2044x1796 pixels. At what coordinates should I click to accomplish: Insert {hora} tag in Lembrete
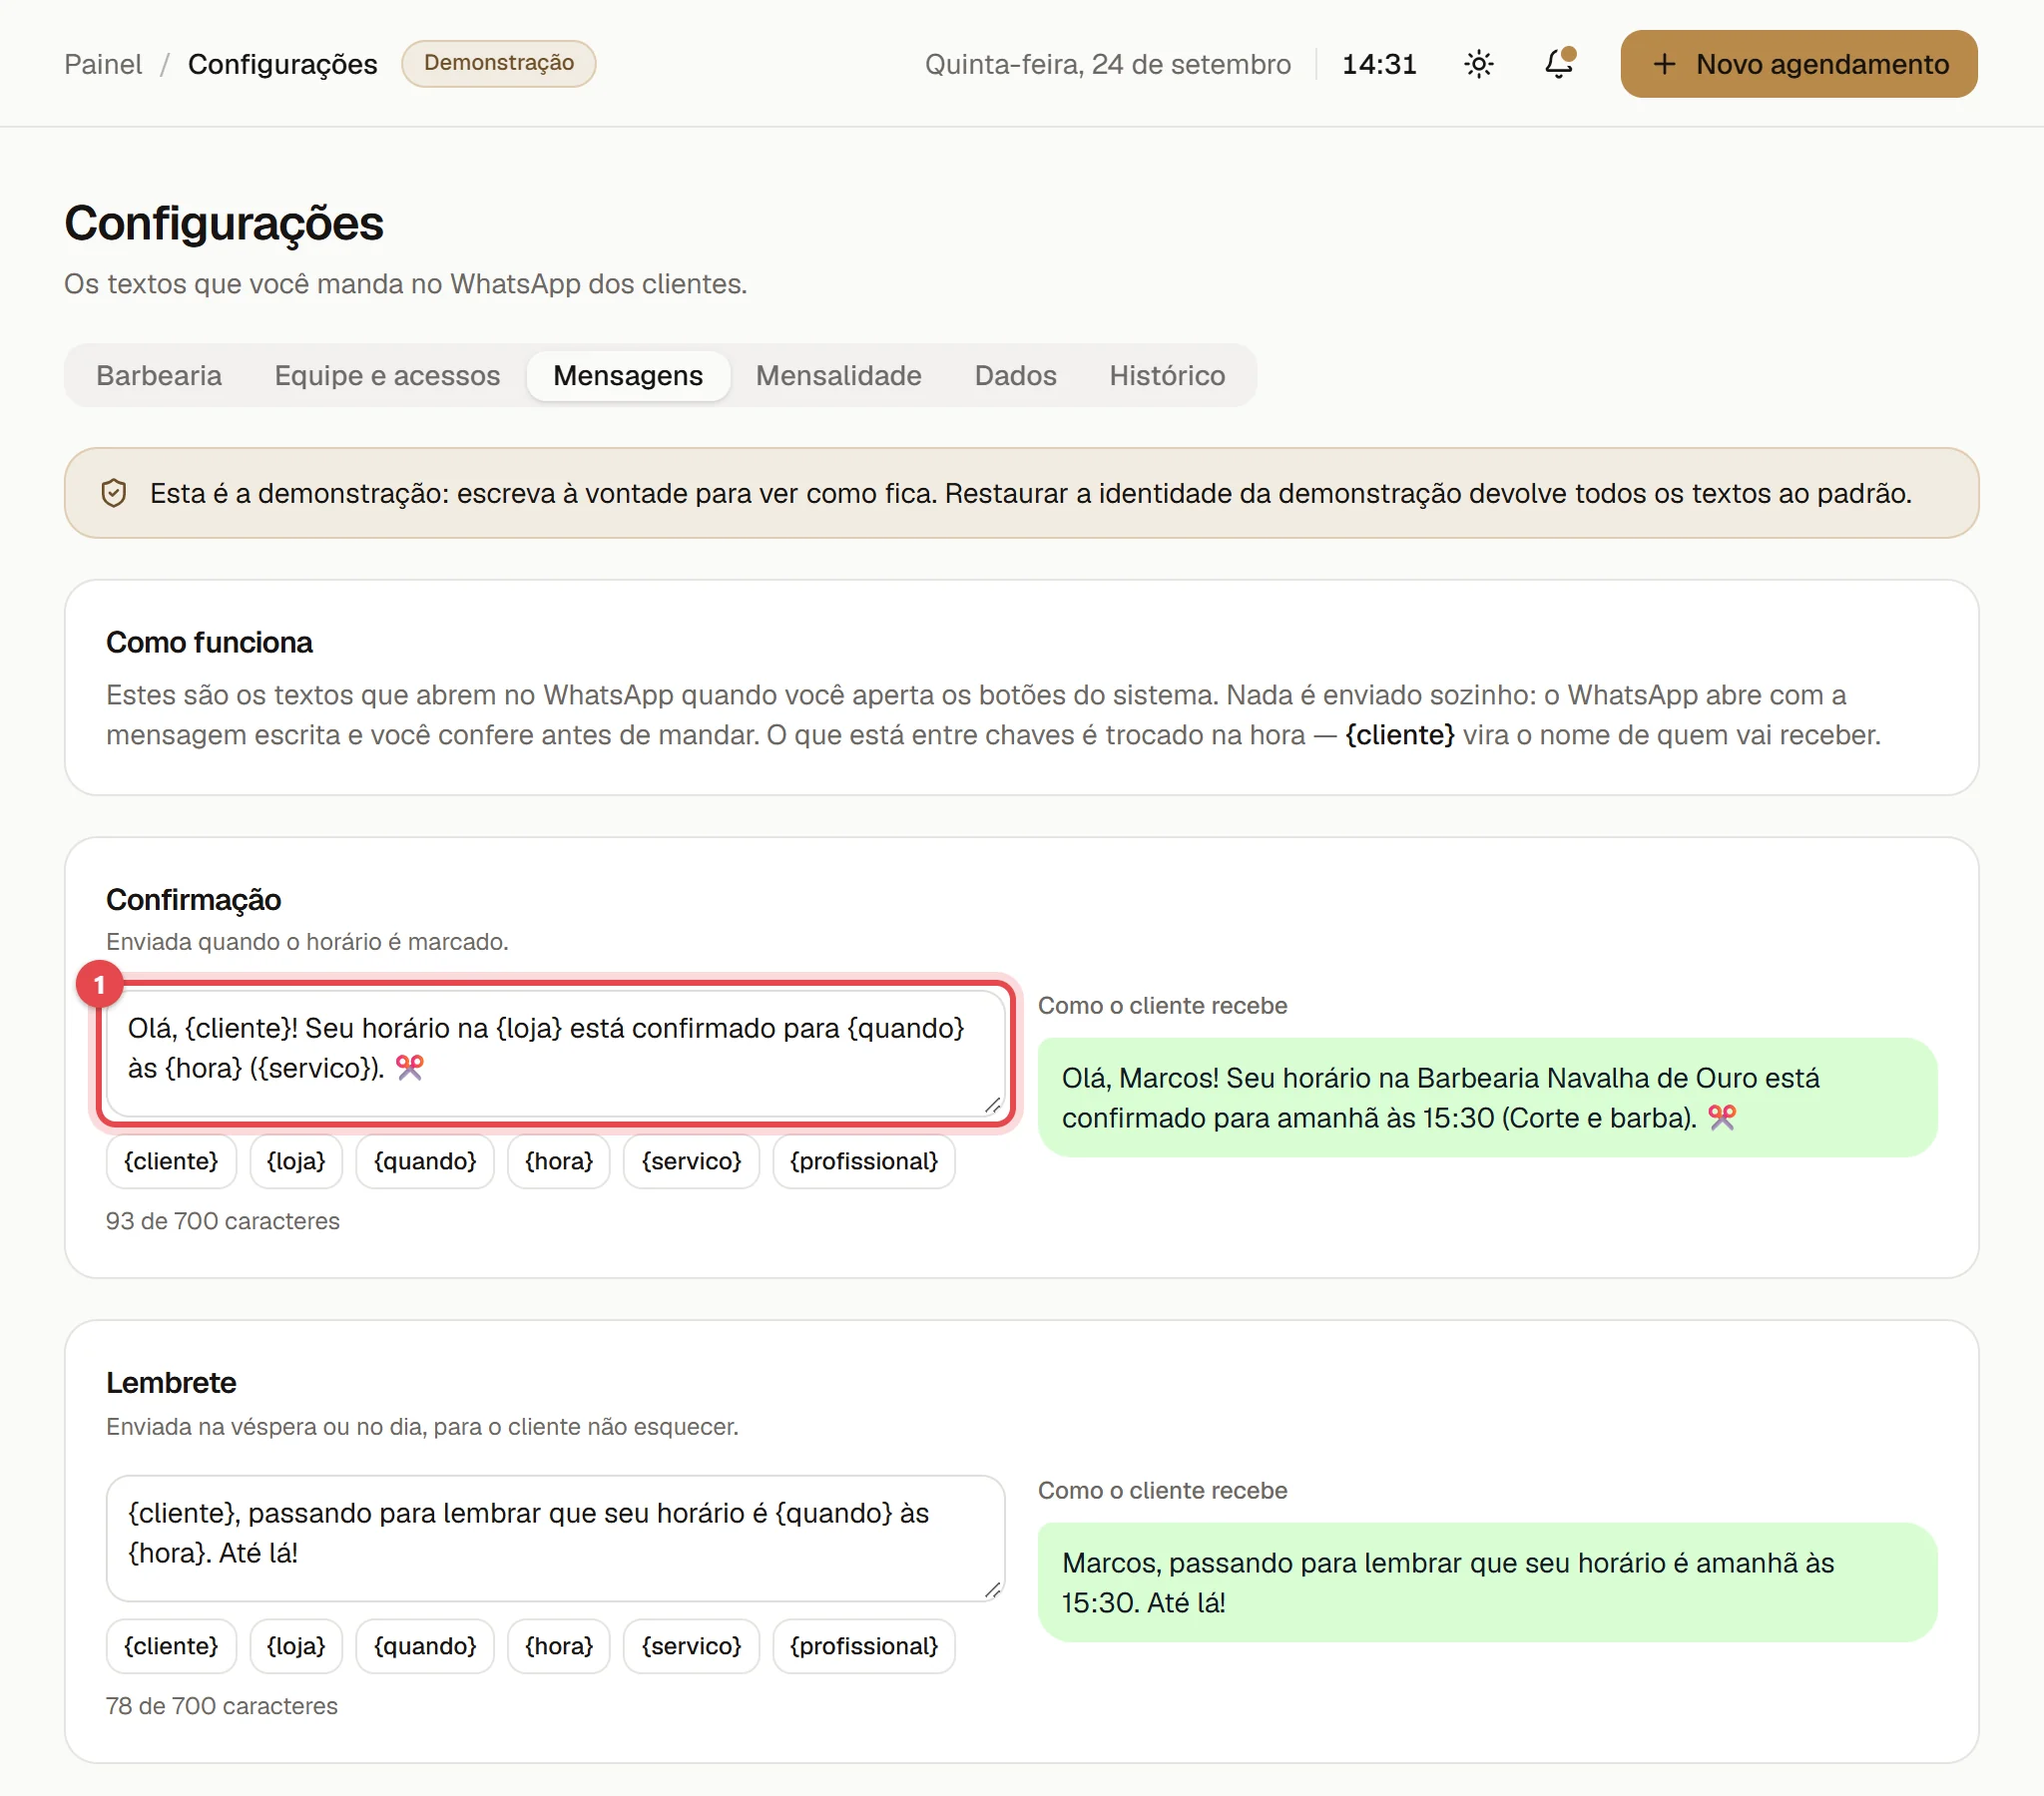[x=559, y=1646]
